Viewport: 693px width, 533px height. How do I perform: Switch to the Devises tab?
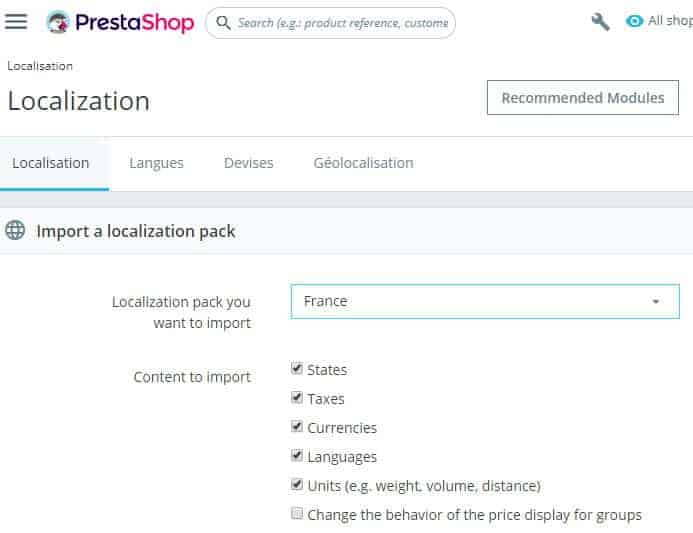[x=248, y=163]
